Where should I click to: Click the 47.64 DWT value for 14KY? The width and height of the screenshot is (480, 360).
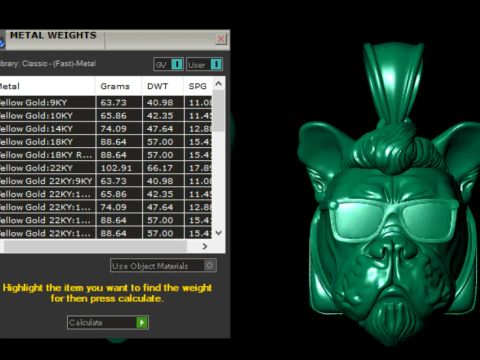click(x=160, y=129)
